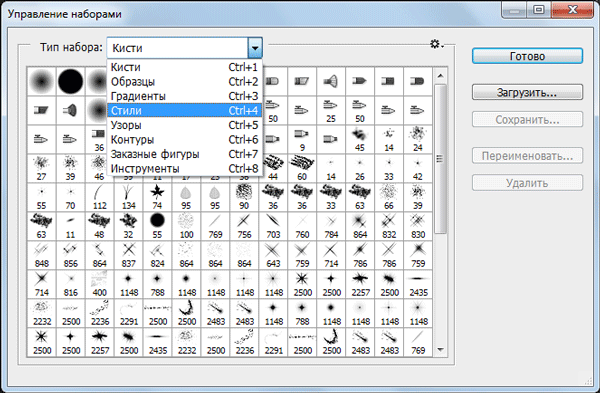Choose the maple leaf brush labeled 74
Image resolution: width=600 pixels, height=393 pixels.
[157, 197]
